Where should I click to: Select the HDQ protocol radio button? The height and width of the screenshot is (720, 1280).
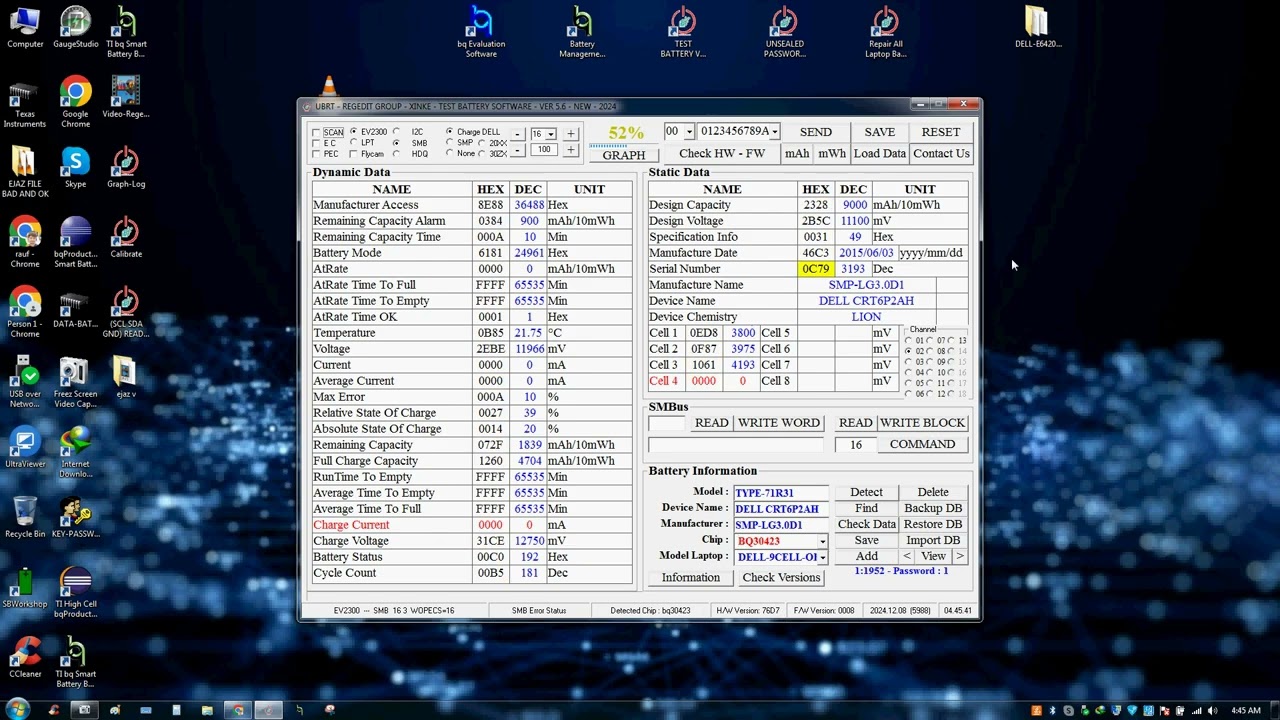pos(396,153)
